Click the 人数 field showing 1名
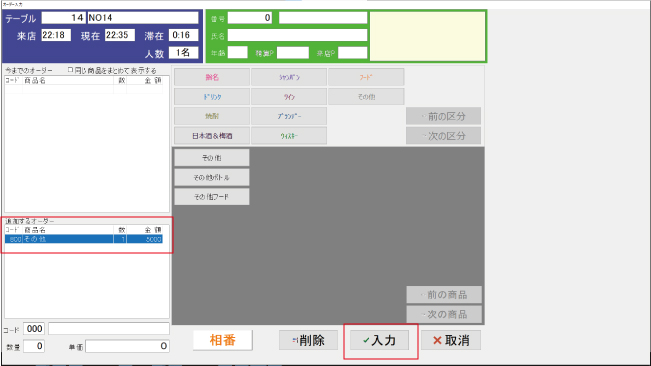Image resolution: width=651 pixels, height=366 pixels. 184,53
